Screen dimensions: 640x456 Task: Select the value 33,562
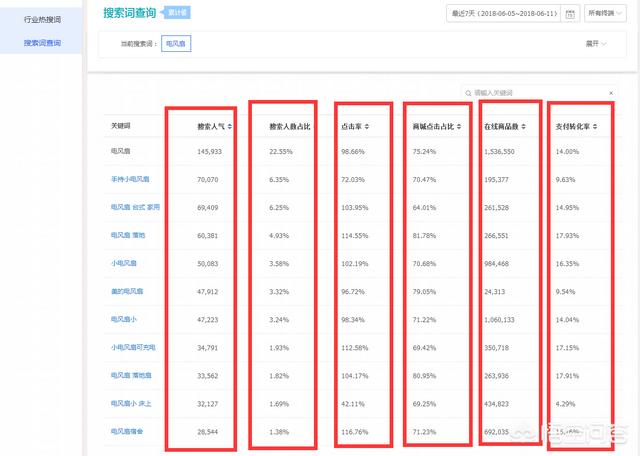coord(207,376)
